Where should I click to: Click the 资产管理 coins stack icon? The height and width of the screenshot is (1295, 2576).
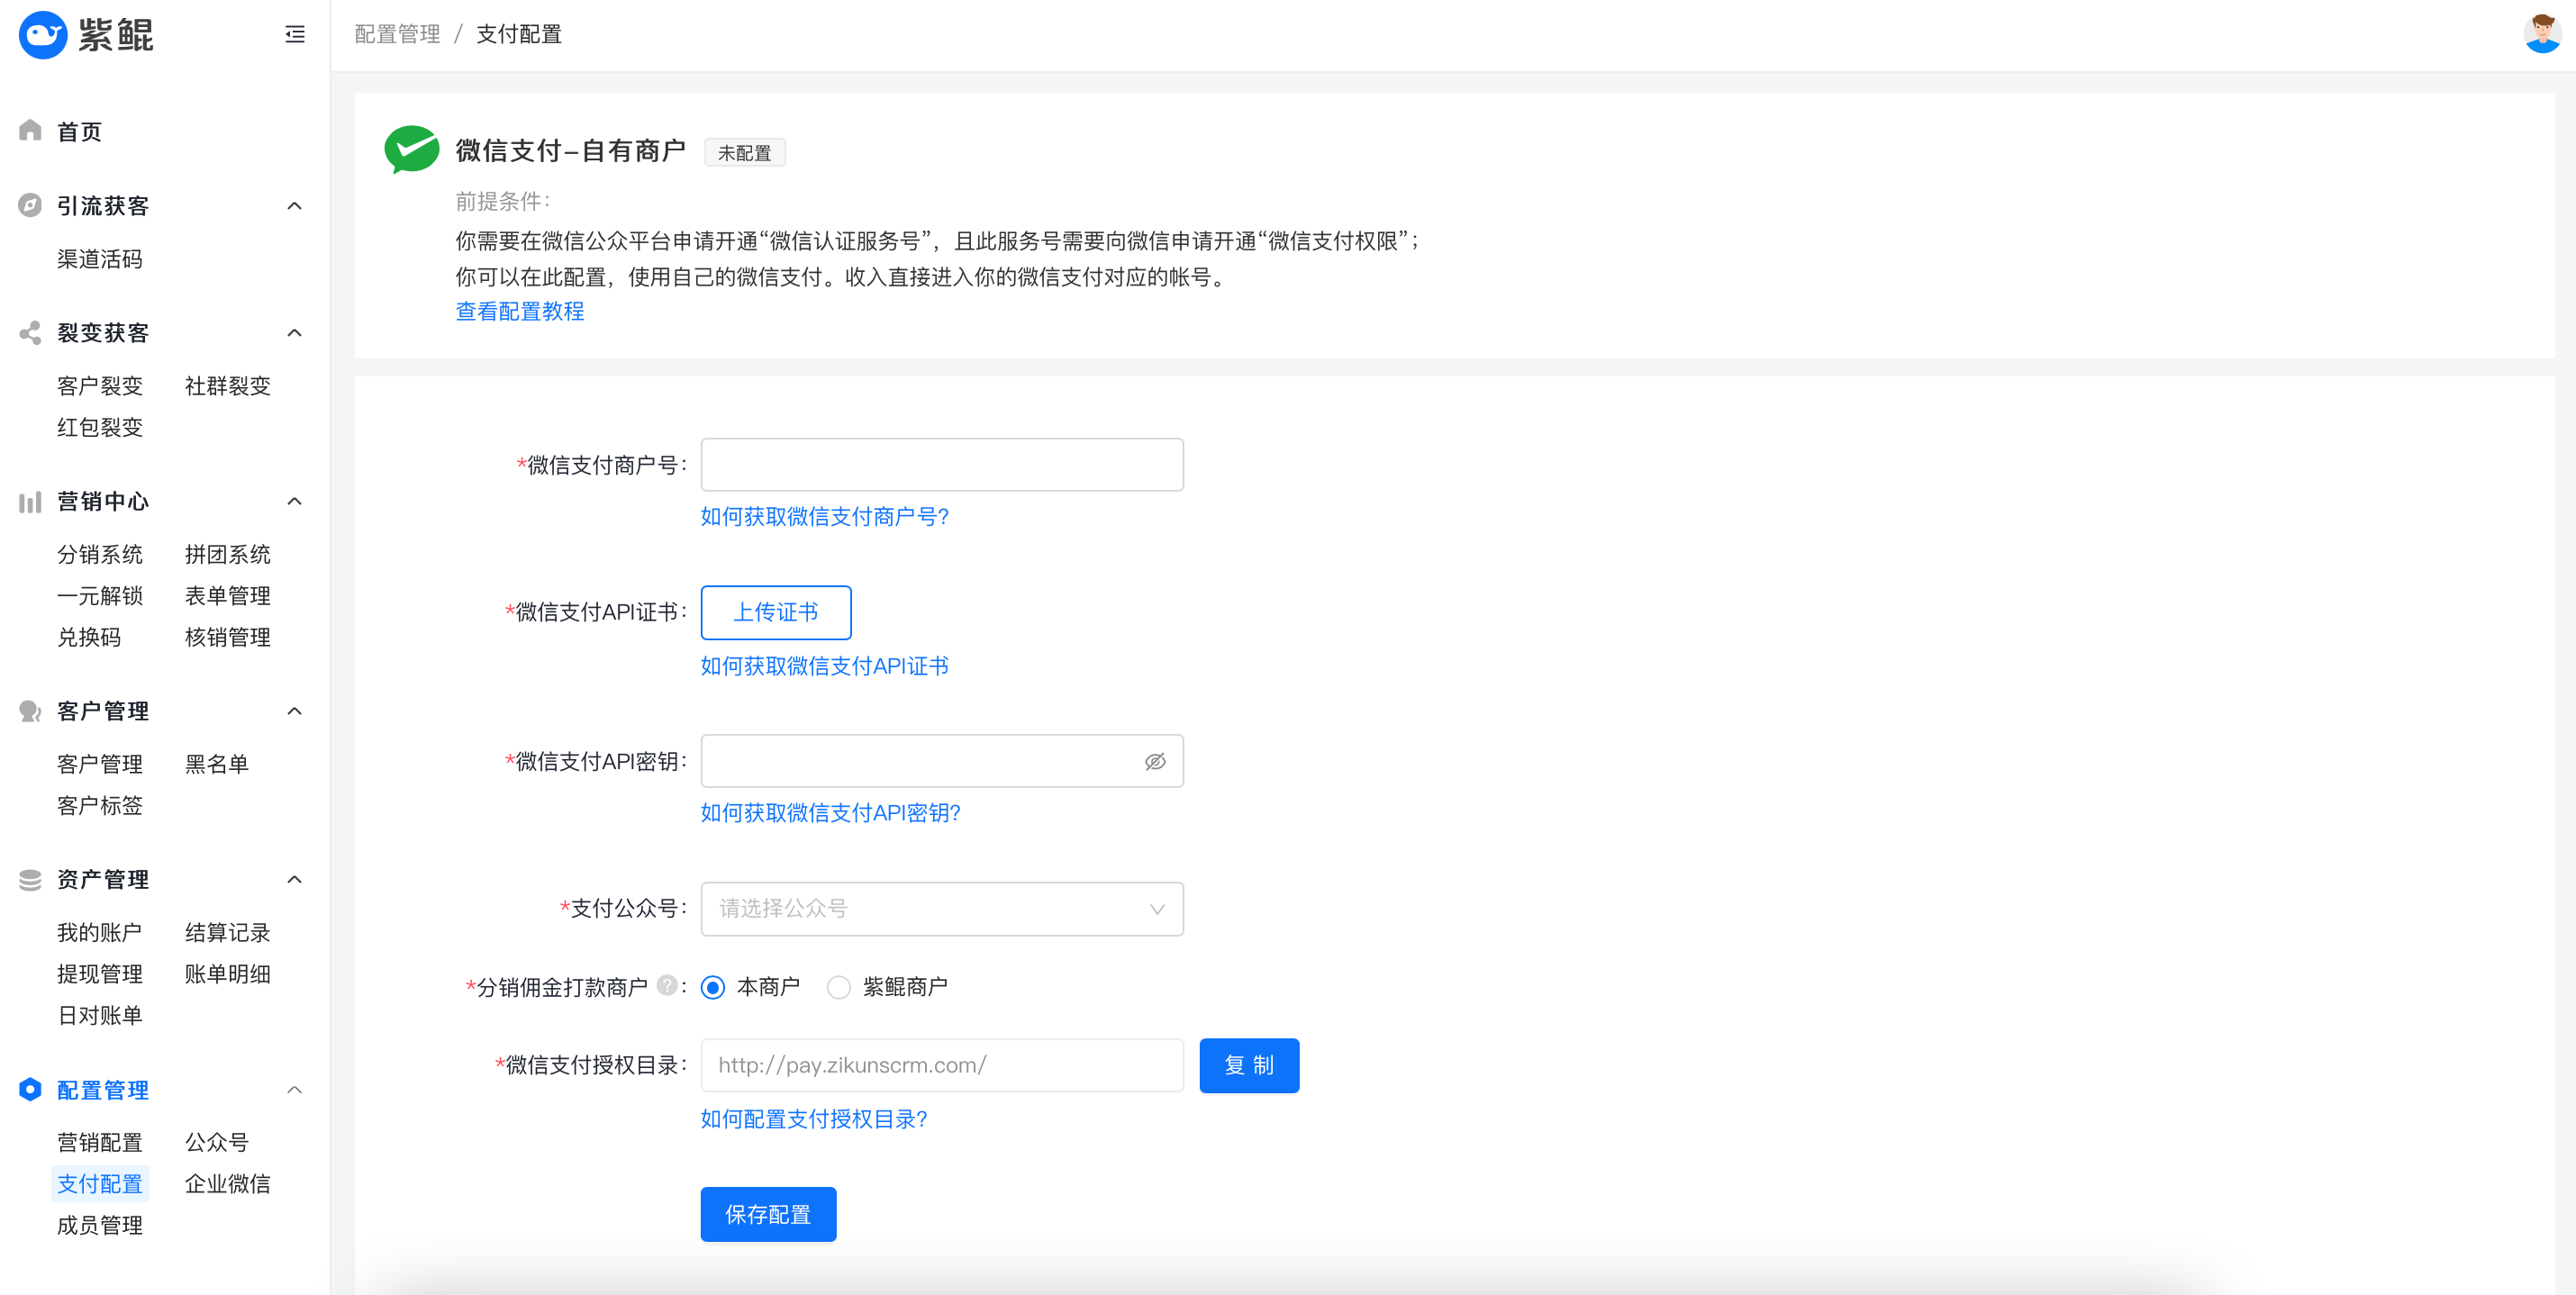pos(30,879)
